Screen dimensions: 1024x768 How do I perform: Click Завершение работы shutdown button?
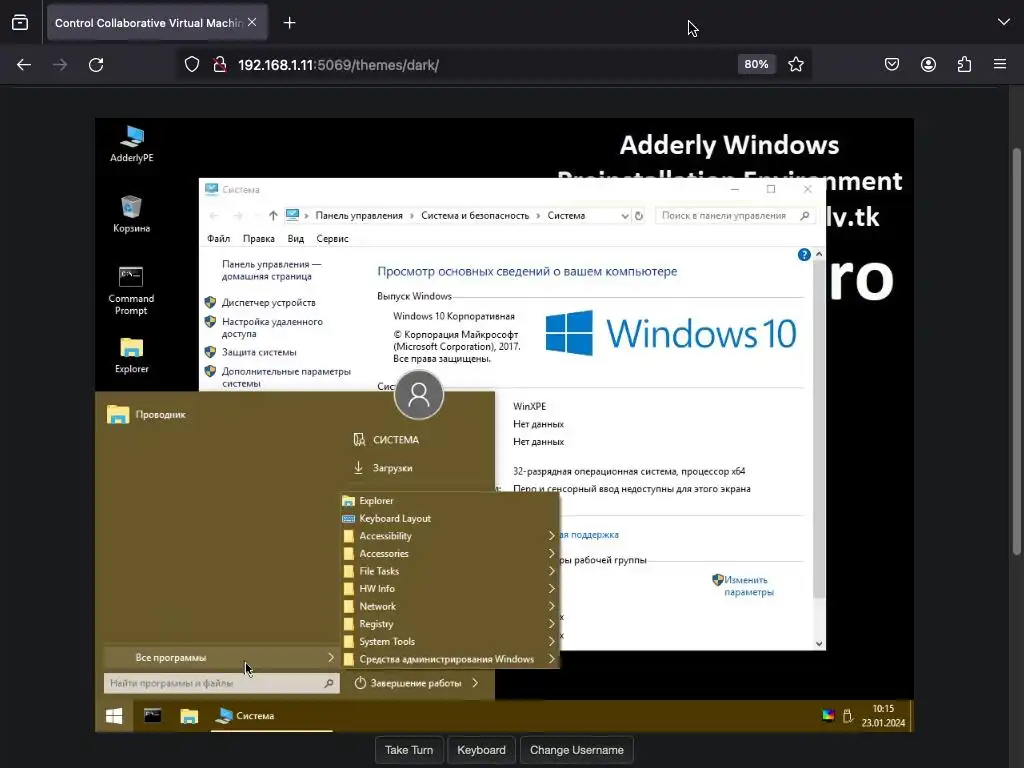409,683
